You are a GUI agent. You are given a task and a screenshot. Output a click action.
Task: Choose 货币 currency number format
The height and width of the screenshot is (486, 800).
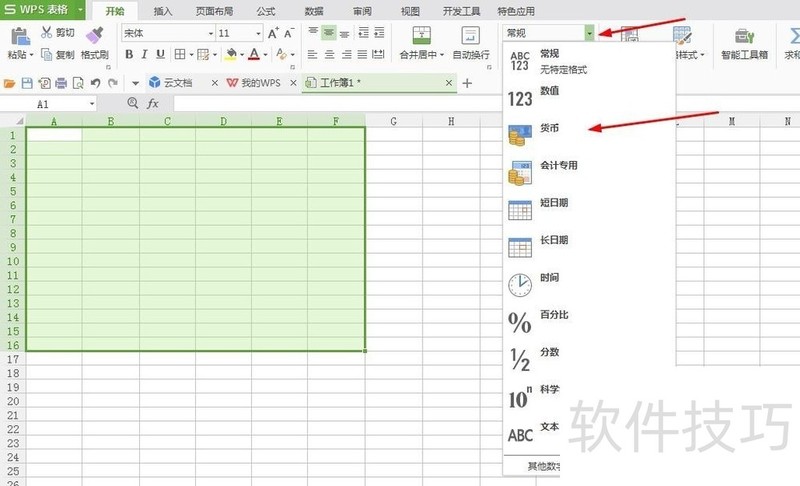click(x=589, y=135)
